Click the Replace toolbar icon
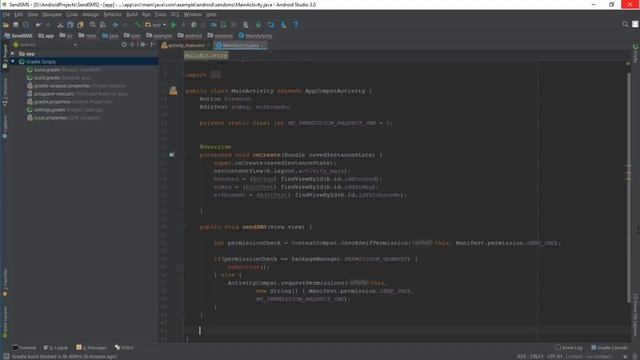This screenshot has width=640, height=360. tap(103, 25)
